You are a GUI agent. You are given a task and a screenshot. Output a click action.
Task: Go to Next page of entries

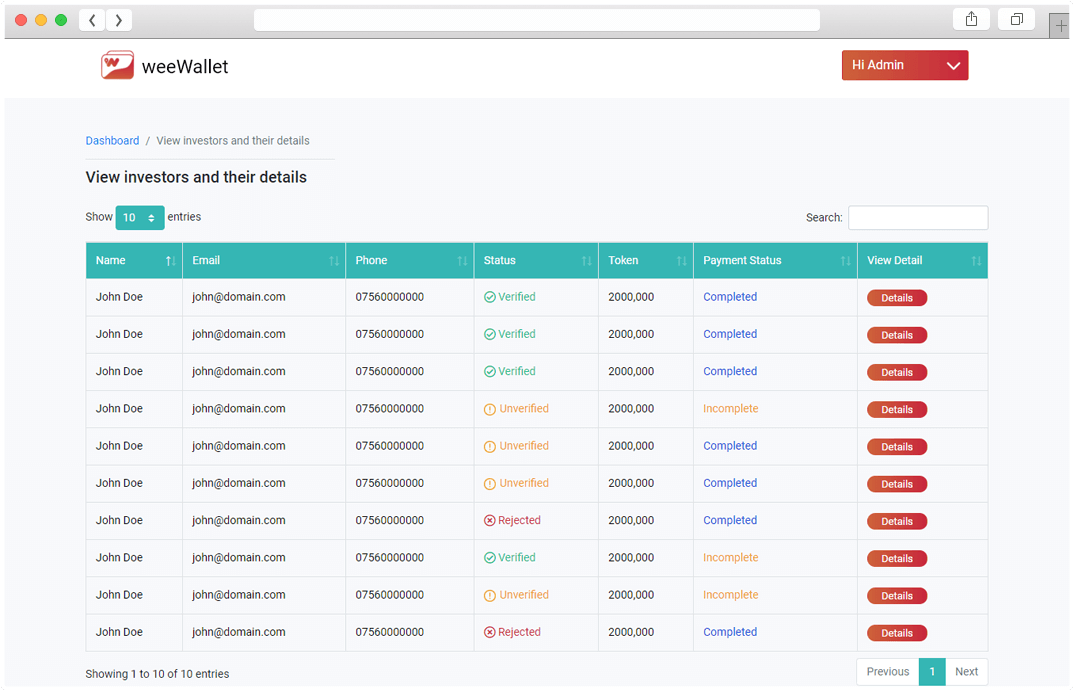(966, 672)
